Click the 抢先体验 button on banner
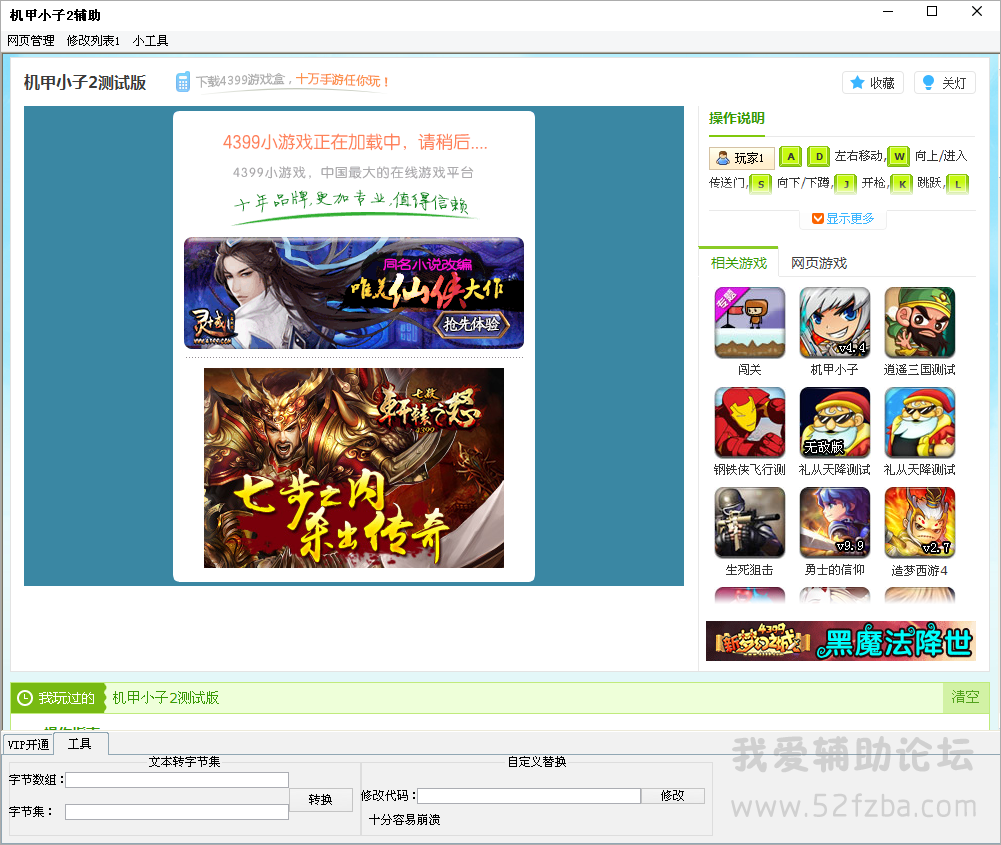Screen dimensions: 1001x845 click(471, 324)
